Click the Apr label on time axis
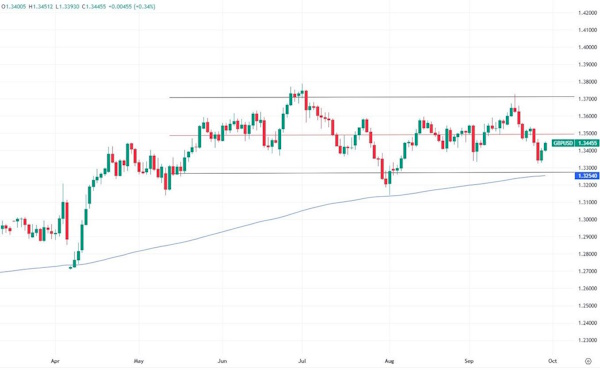Screen dimensions: 600x370 pyautogui.click(x=55, y=361)
